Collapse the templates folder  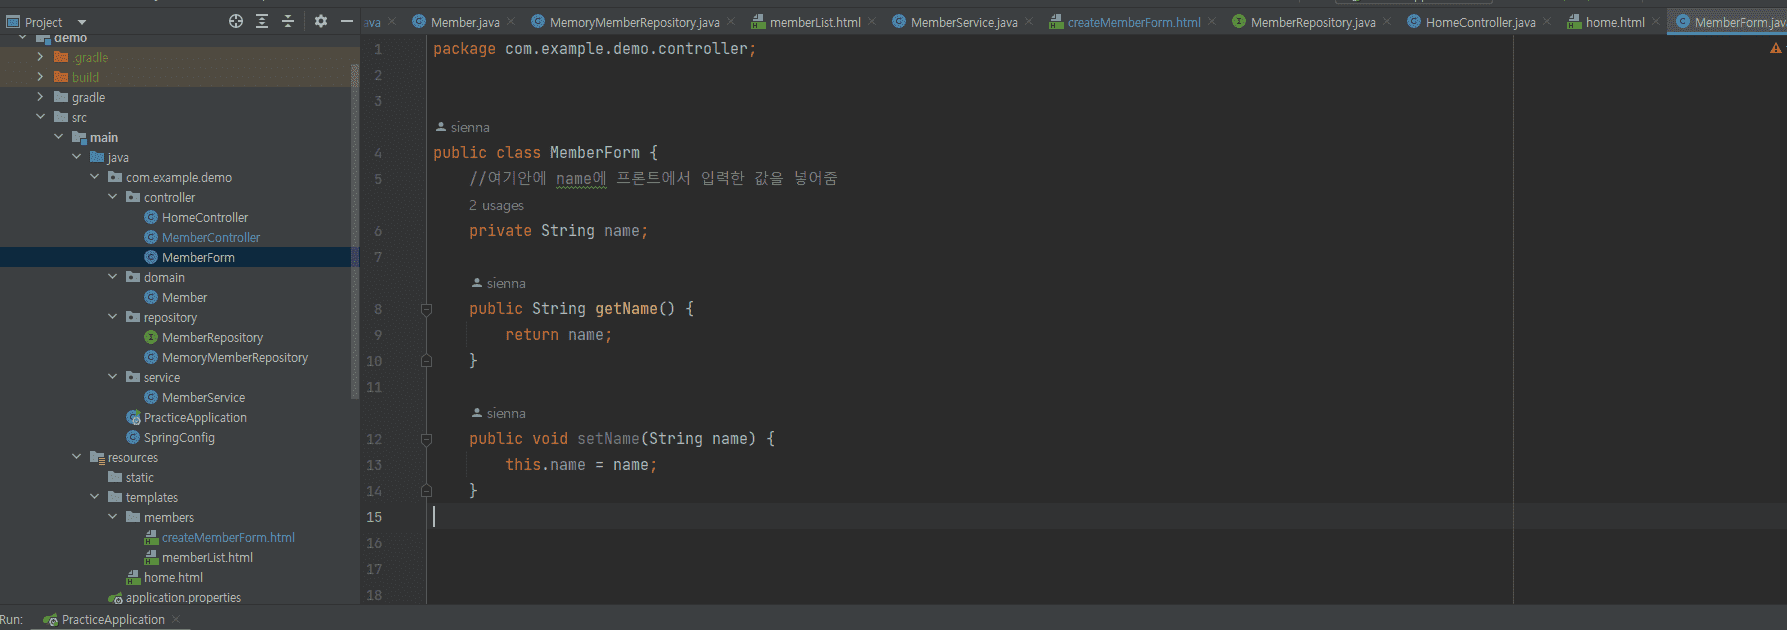point(94,497)
